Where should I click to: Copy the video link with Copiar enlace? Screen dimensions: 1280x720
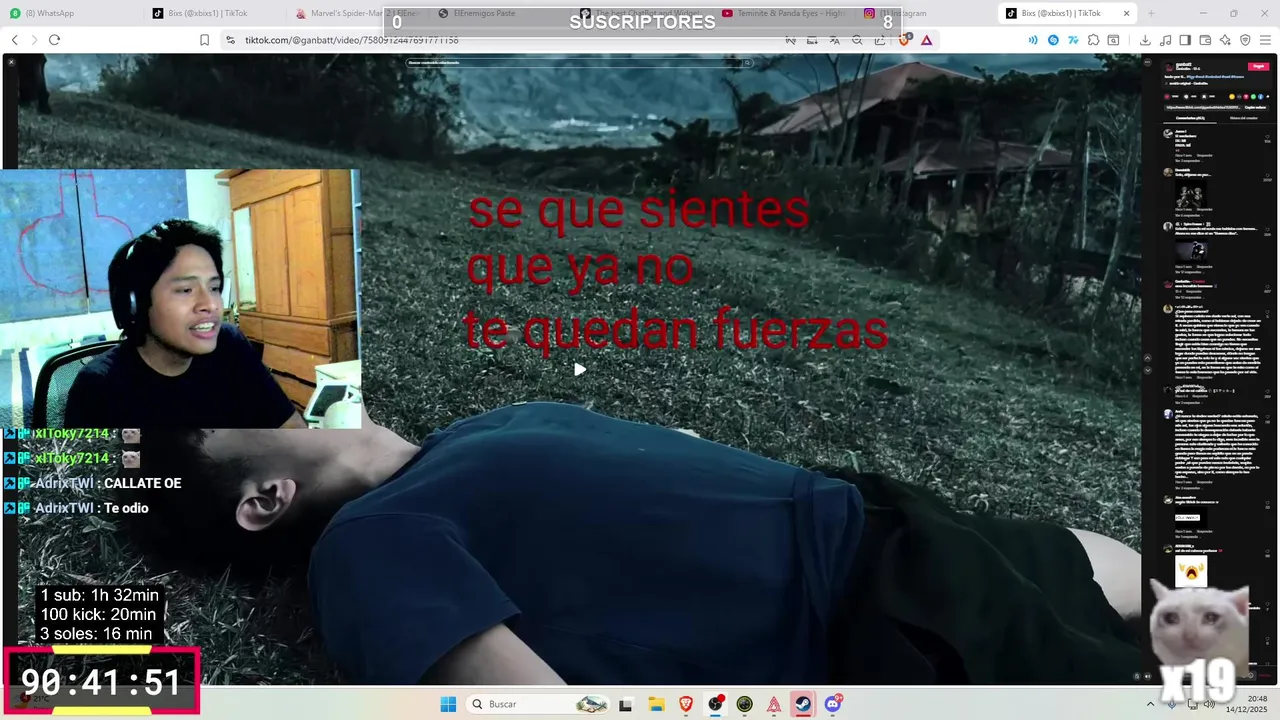(1255, 106)
